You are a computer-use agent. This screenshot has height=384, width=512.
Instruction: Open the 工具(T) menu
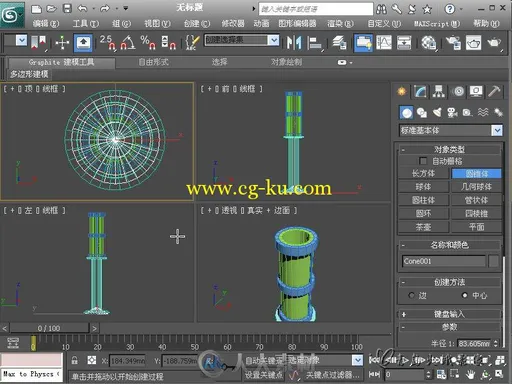click(x=86, y=23)
